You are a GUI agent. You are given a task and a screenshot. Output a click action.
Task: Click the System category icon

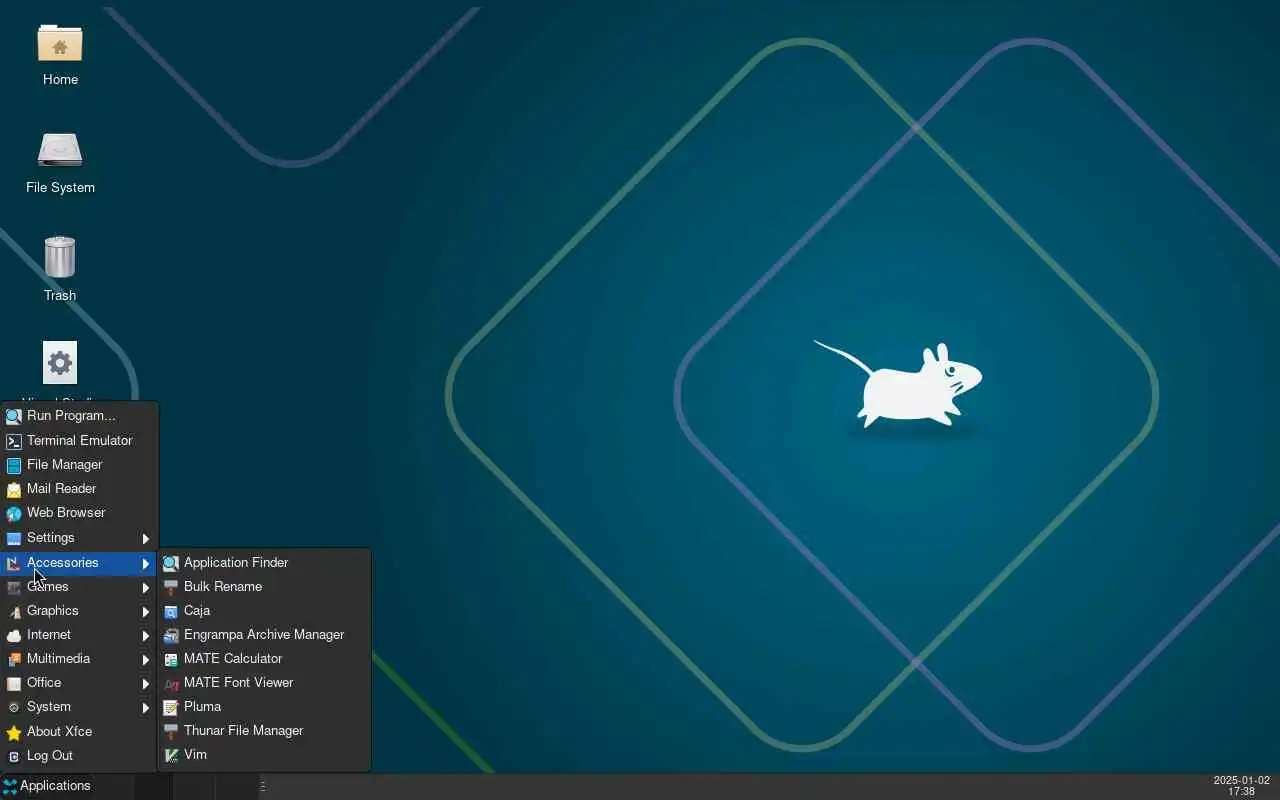coord(14,707)
